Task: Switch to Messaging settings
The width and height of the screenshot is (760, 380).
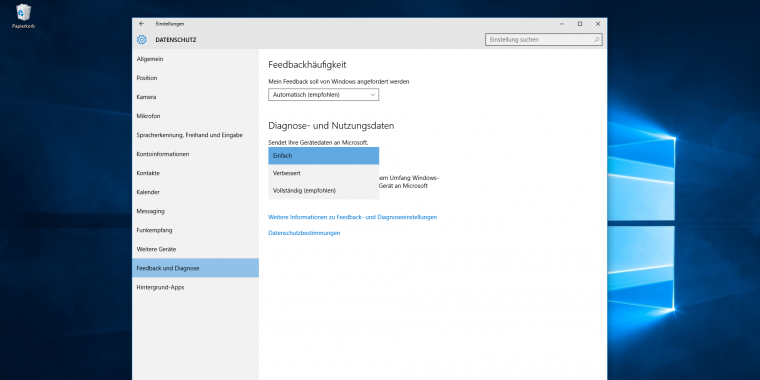Action: (x=195, y=211)
